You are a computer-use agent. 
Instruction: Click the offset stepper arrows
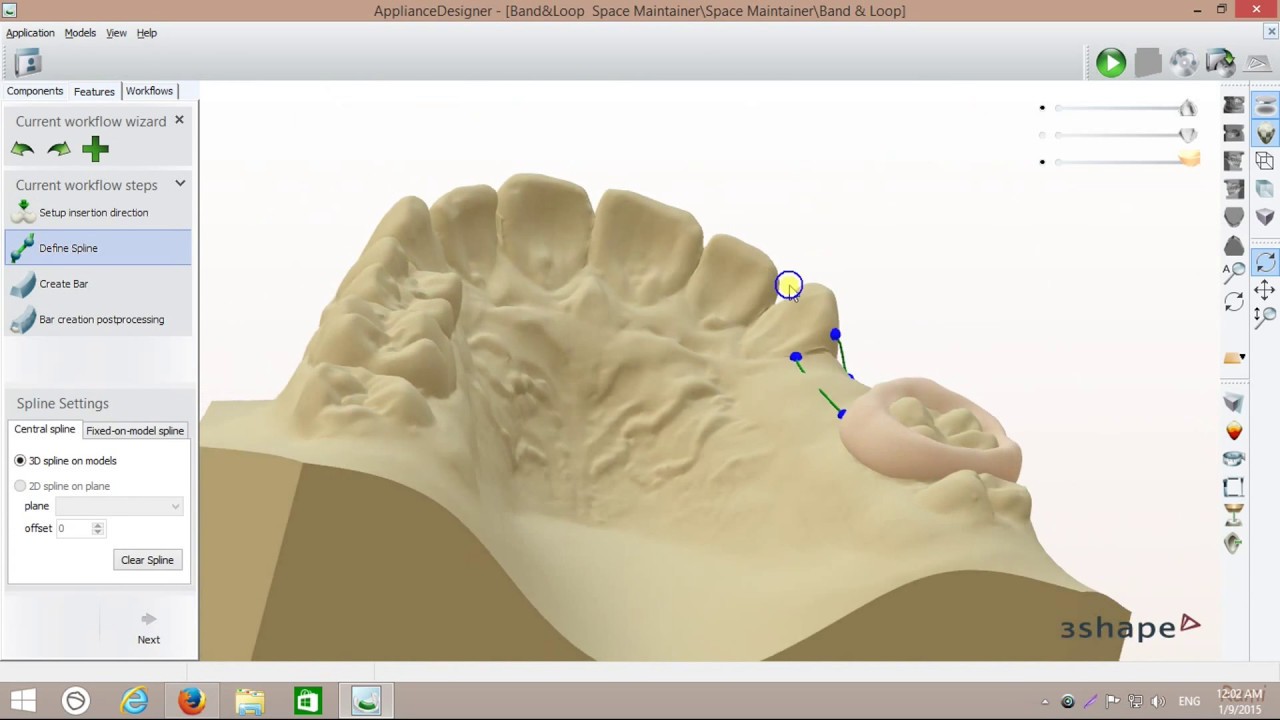[x=97, y=528]
